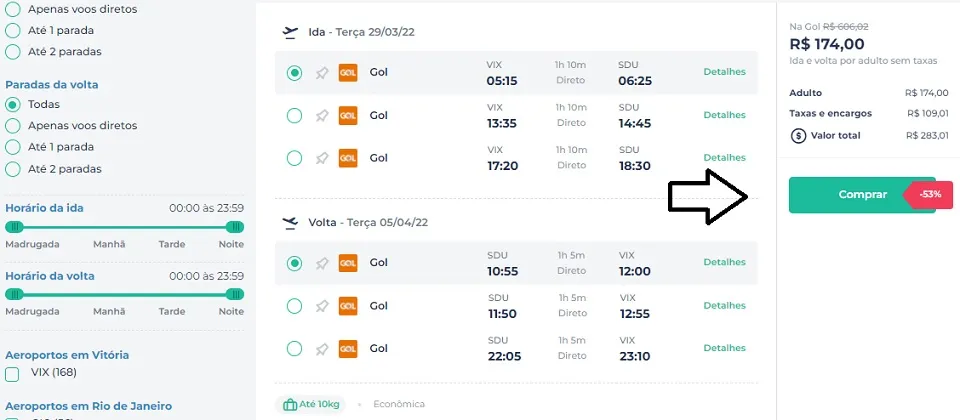
Task: Select the 22:05 return flight radio
Action: (x=294, y=349)
